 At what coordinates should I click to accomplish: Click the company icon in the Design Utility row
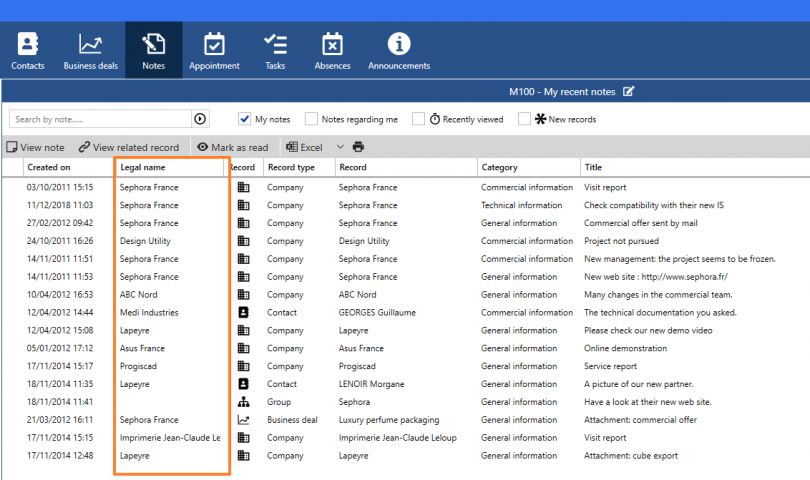pyautogui.click(x=243, y=241)
